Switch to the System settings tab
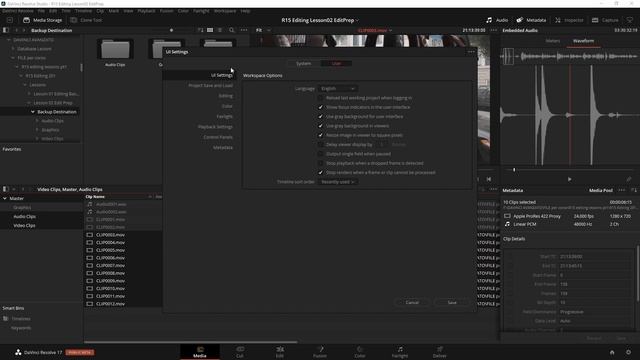The width and height of the screenshot is (640, 360). pyautogui.click(x=303, y=64)
